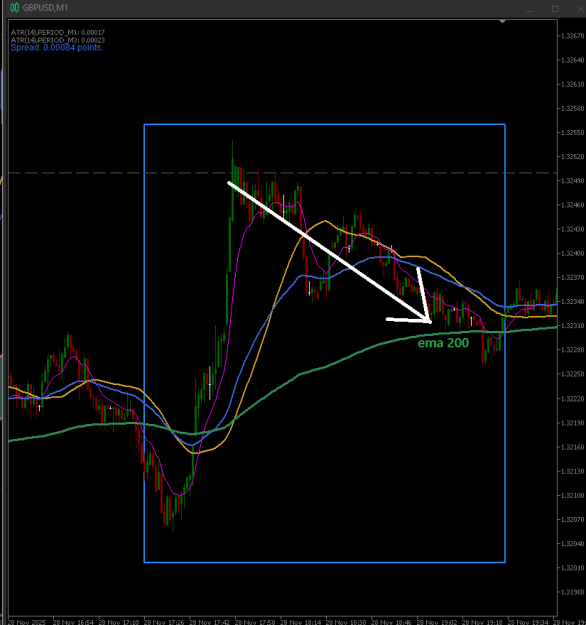This screenshot has width=586, height=625.
Task: Click the '28 Nov 18:30' time axis label
Action: point(346,622)
